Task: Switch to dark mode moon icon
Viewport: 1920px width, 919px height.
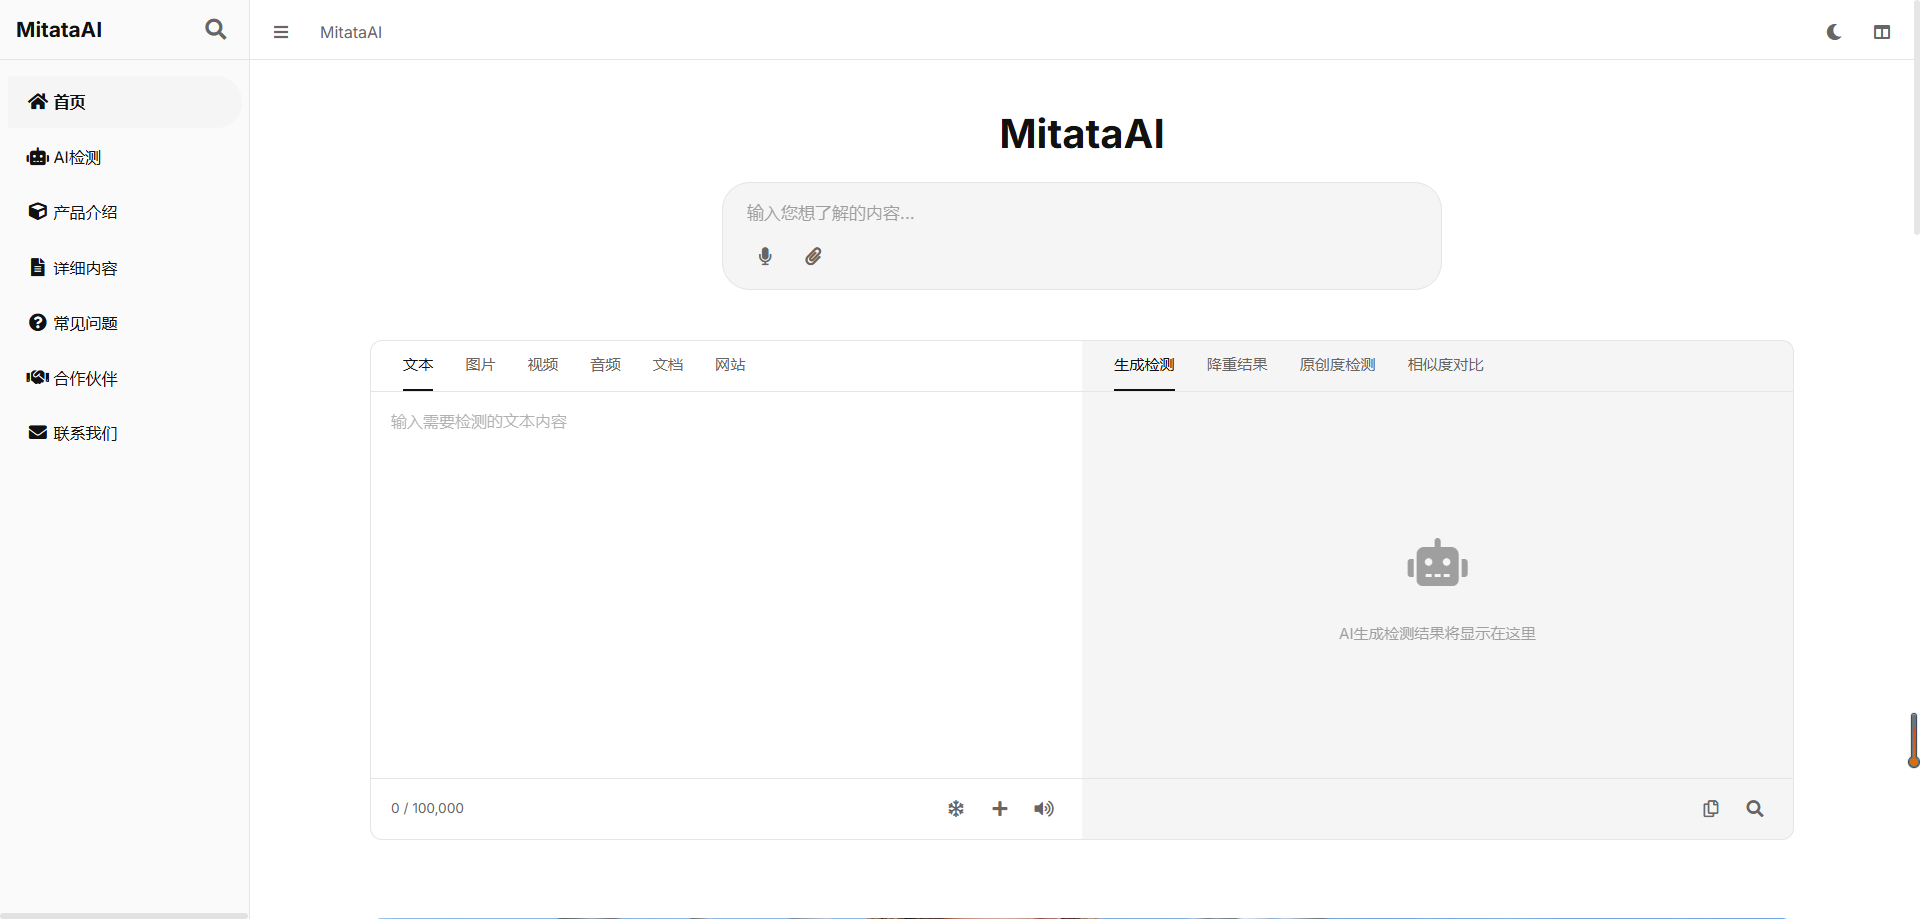Action: click(x=1834, y=32)
